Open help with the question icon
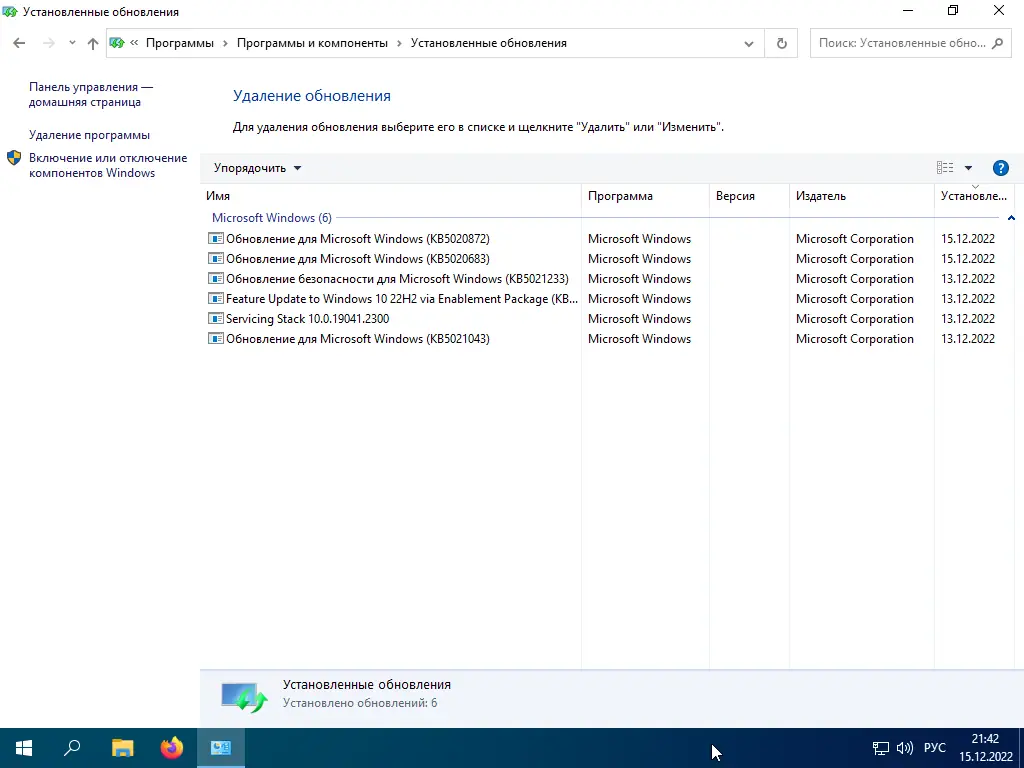 pyautogui.click(x=1000, y=168)
